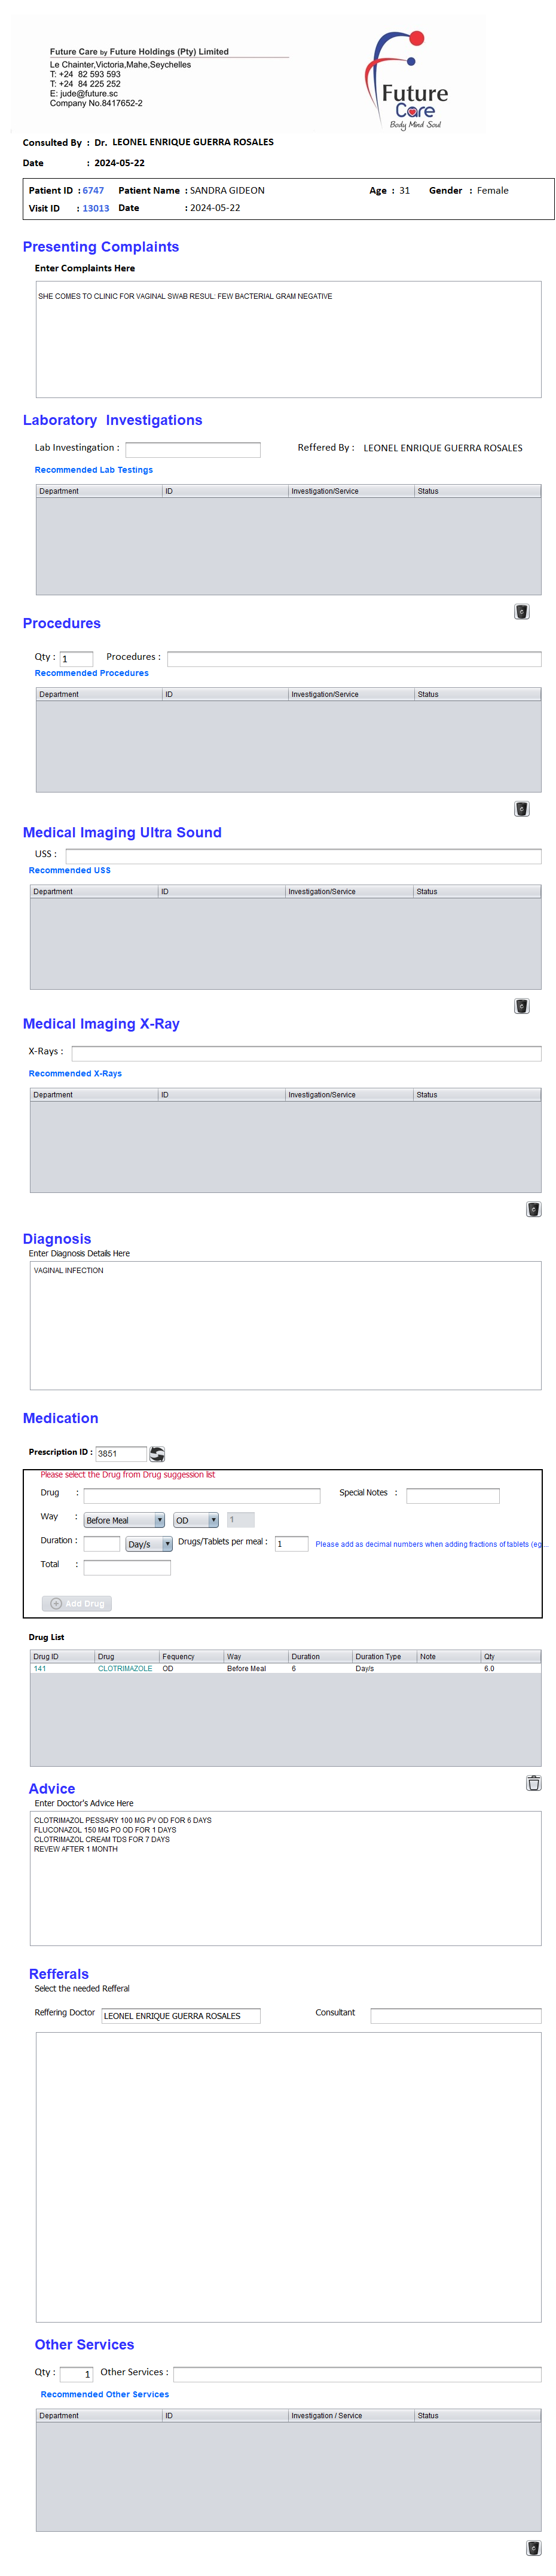The image size is (556, 2576).
Task: Click the Consultant field in Refferals
Action: (x=455, y=2015)
